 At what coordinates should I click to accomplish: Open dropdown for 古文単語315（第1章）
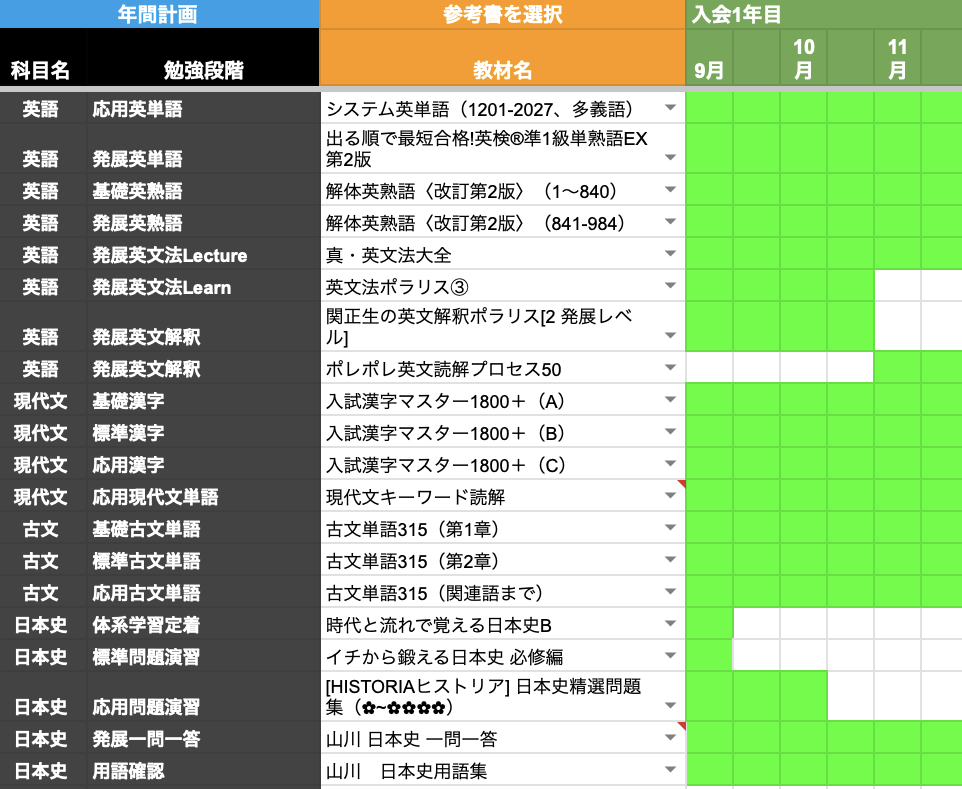[670, 528]
